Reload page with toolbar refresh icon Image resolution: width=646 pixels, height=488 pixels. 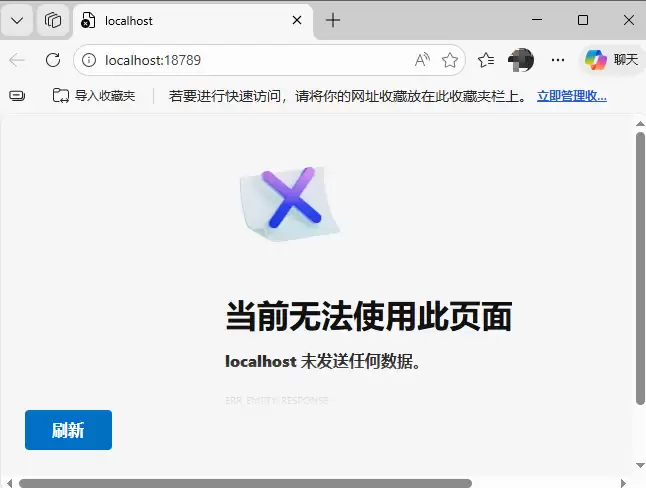53,60
